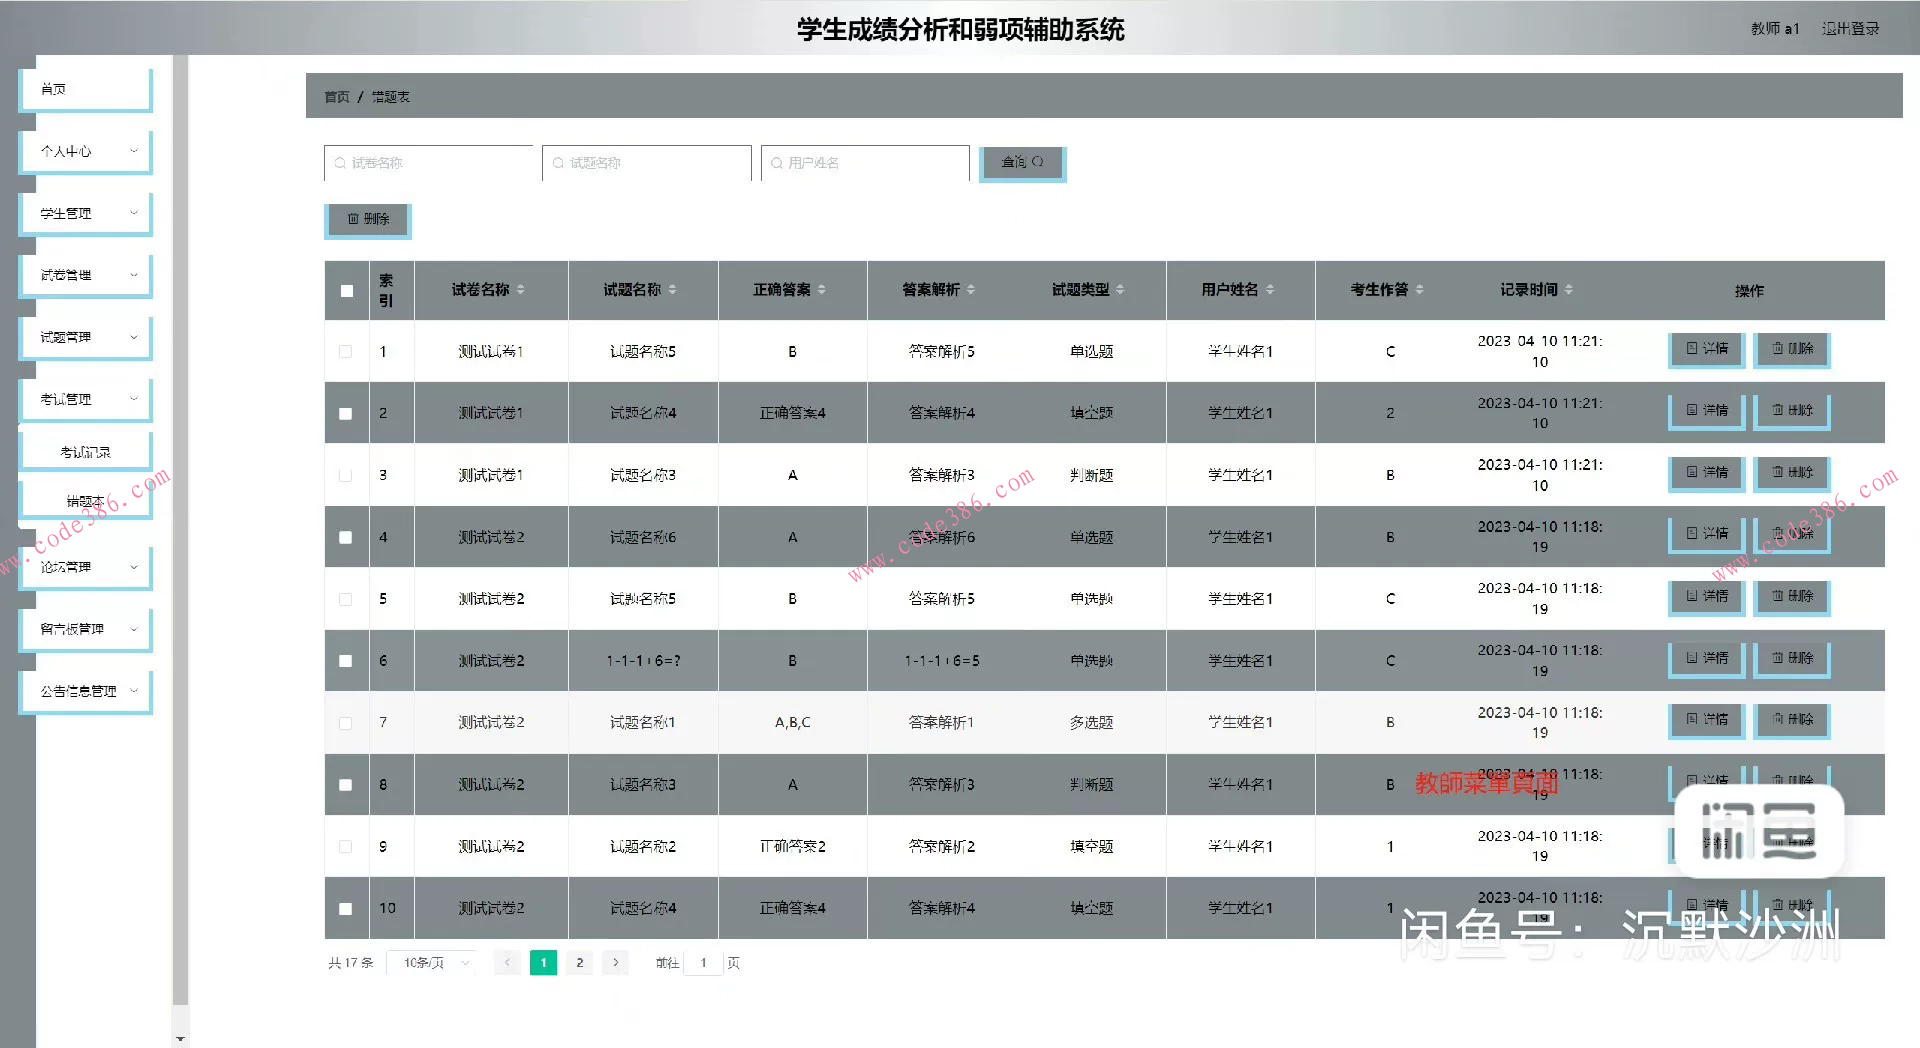The width and height of the screenshot is (1920, 1048).
Task: Sort the table by 试卷名称 column
Action: [x=521, y=290]
